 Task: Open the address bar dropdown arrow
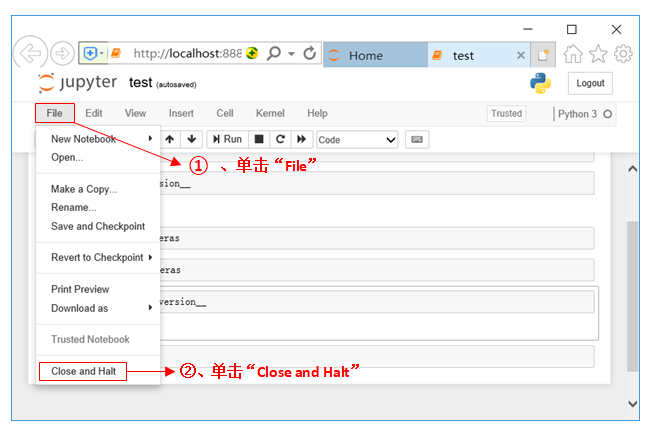291,54
